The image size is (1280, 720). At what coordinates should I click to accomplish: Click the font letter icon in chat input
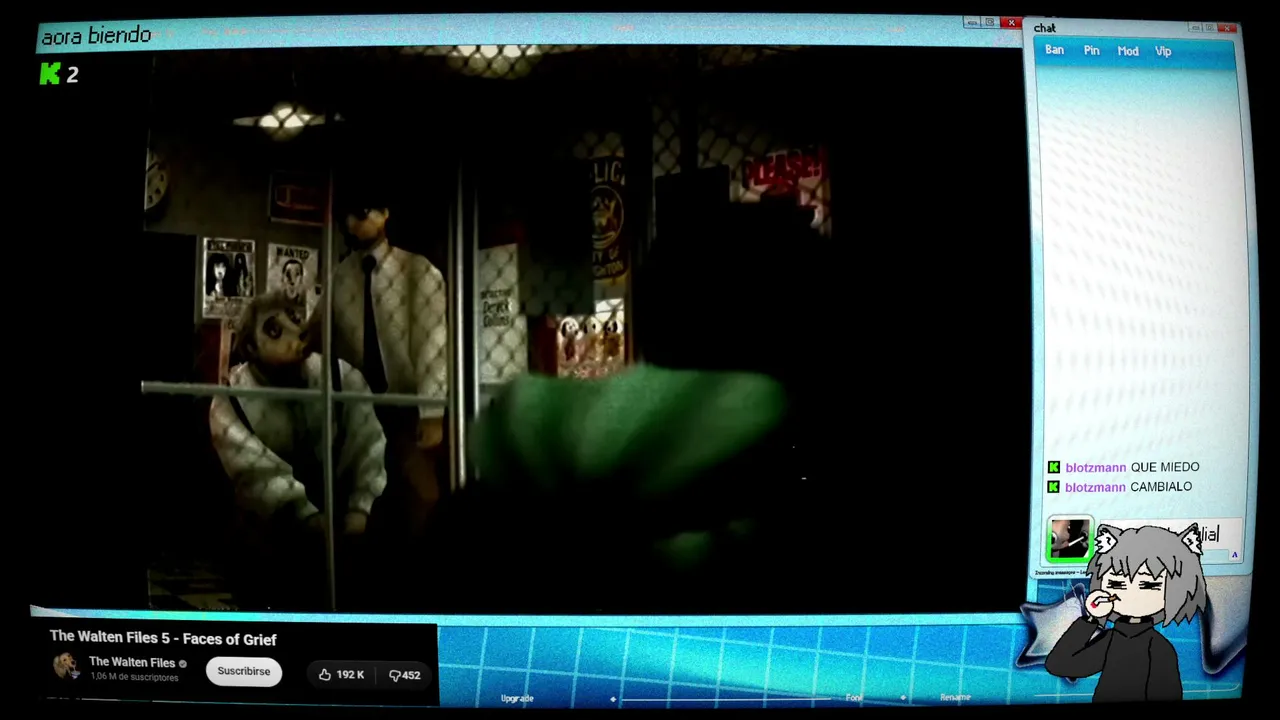pyautogui.click(x=1234, y=555)
